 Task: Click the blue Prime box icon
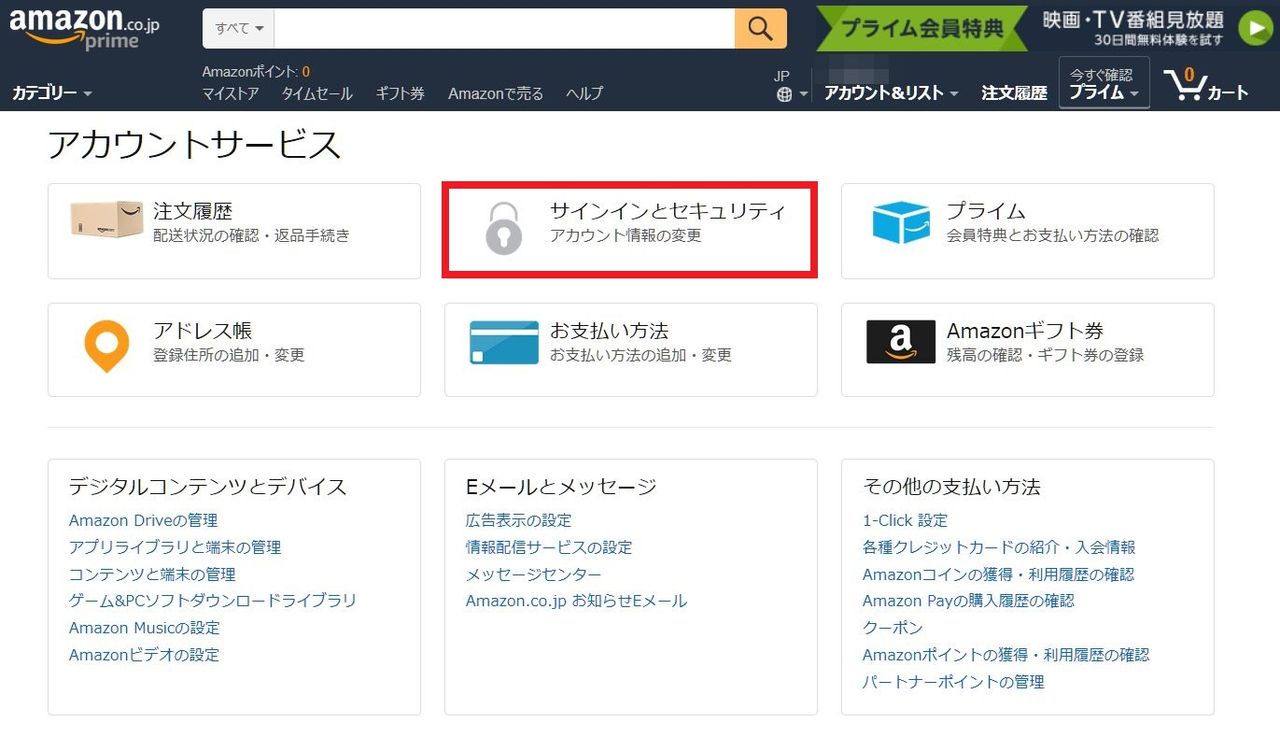point(900,222)
